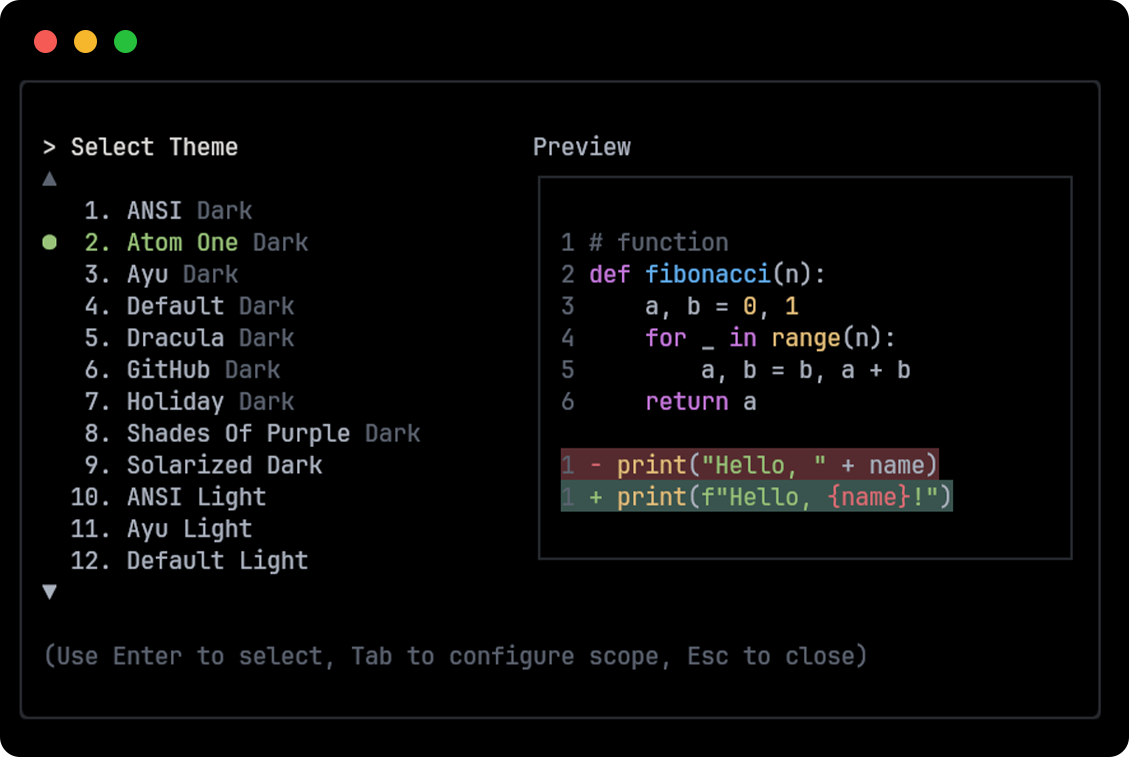Viewport: 1129px width, 757px height.
Task: Select the Solarized Dark theme
Action: coord(223,465)
